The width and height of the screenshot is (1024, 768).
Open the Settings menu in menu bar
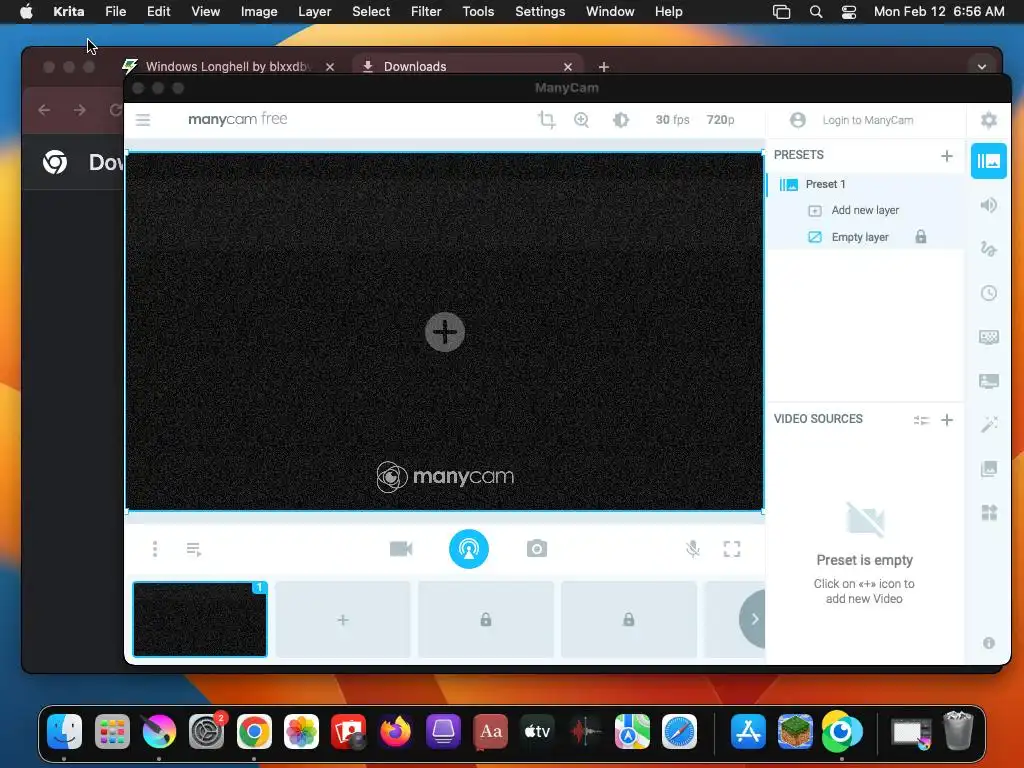(540, 12)
